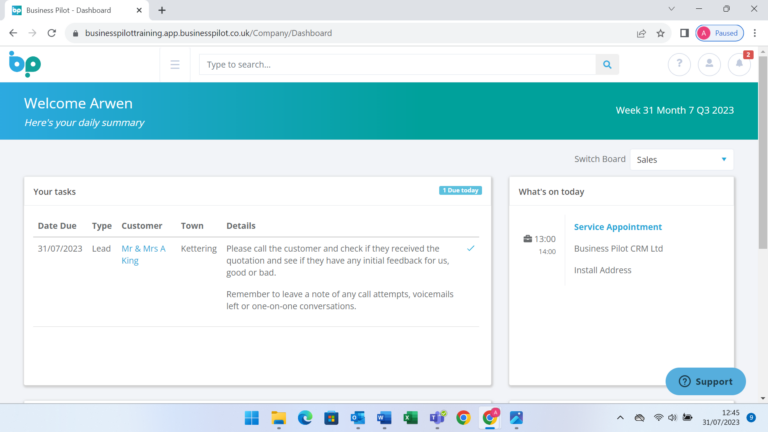
Task: Show hidden system tray icons
Action: tap(620, 418)
